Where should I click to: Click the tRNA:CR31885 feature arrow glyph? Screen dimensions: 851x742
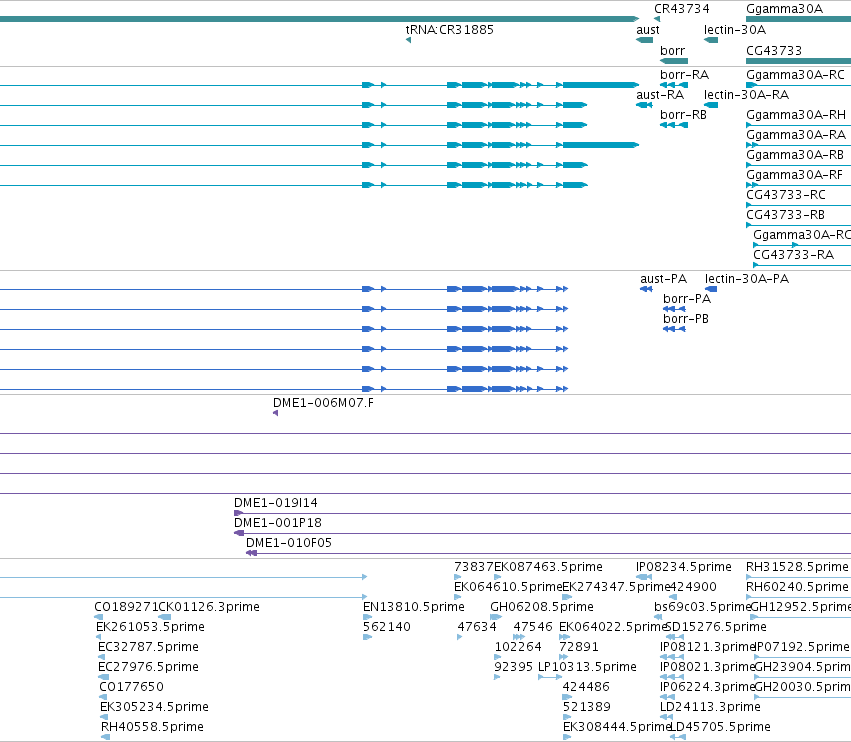pyautogui.click(x=408, y=40)
